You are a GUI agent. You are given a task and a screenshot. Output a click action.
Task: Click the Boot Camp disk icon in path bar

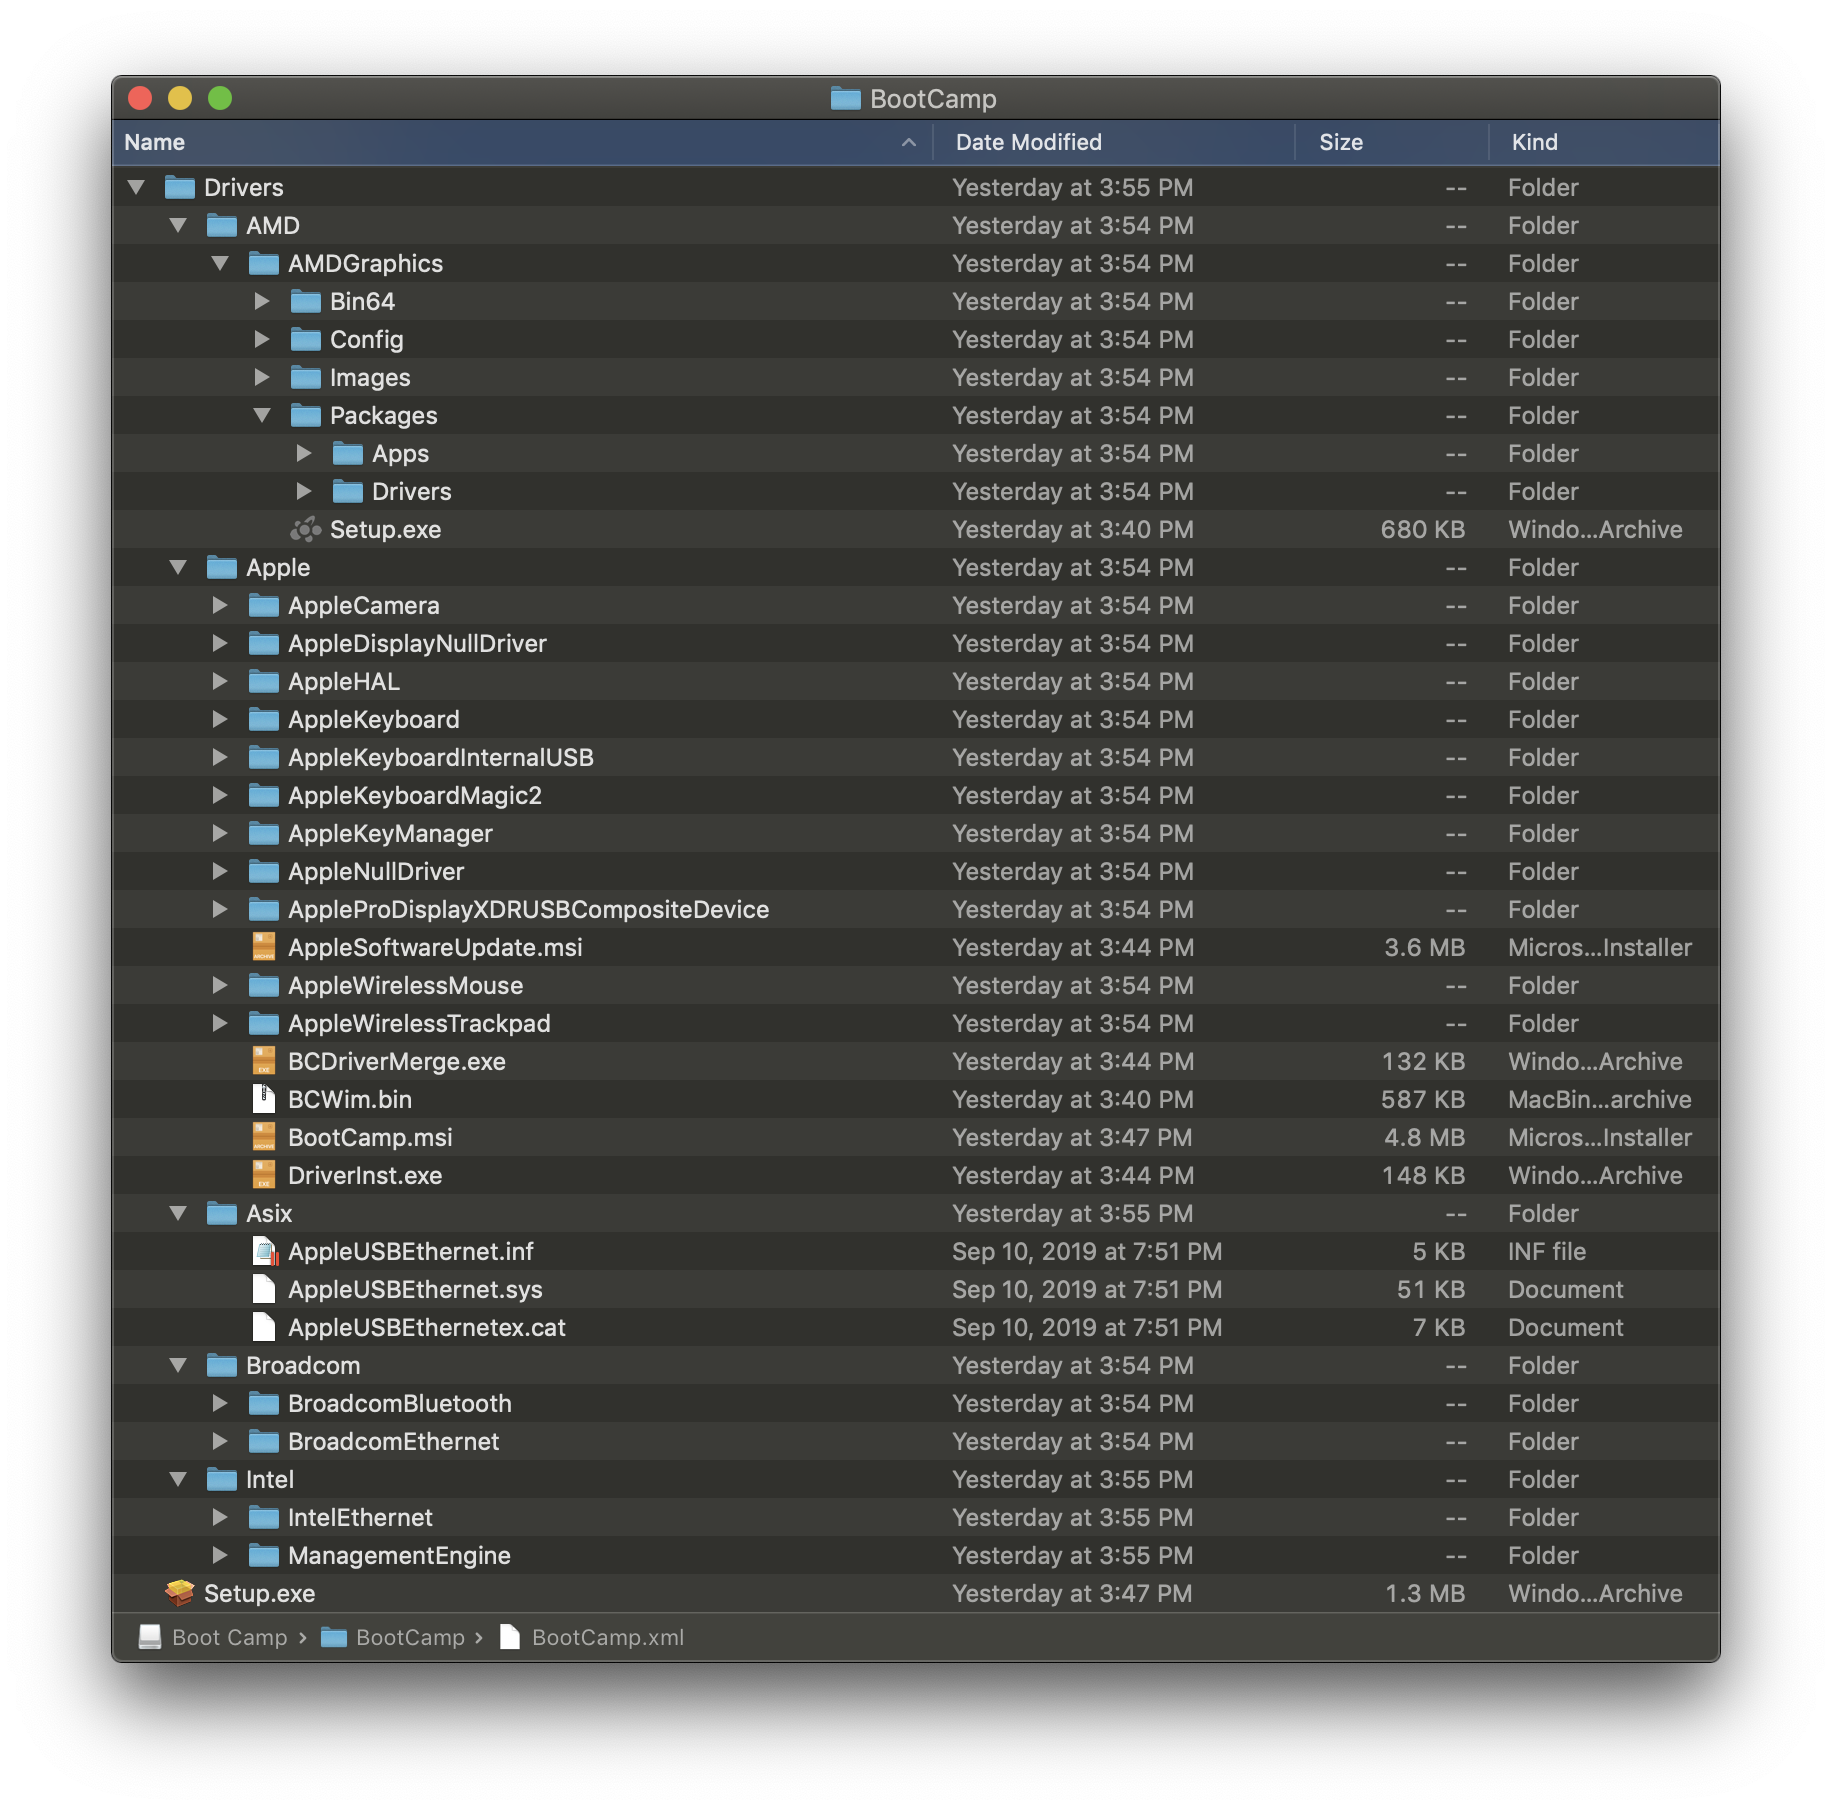click(149, 1637)
